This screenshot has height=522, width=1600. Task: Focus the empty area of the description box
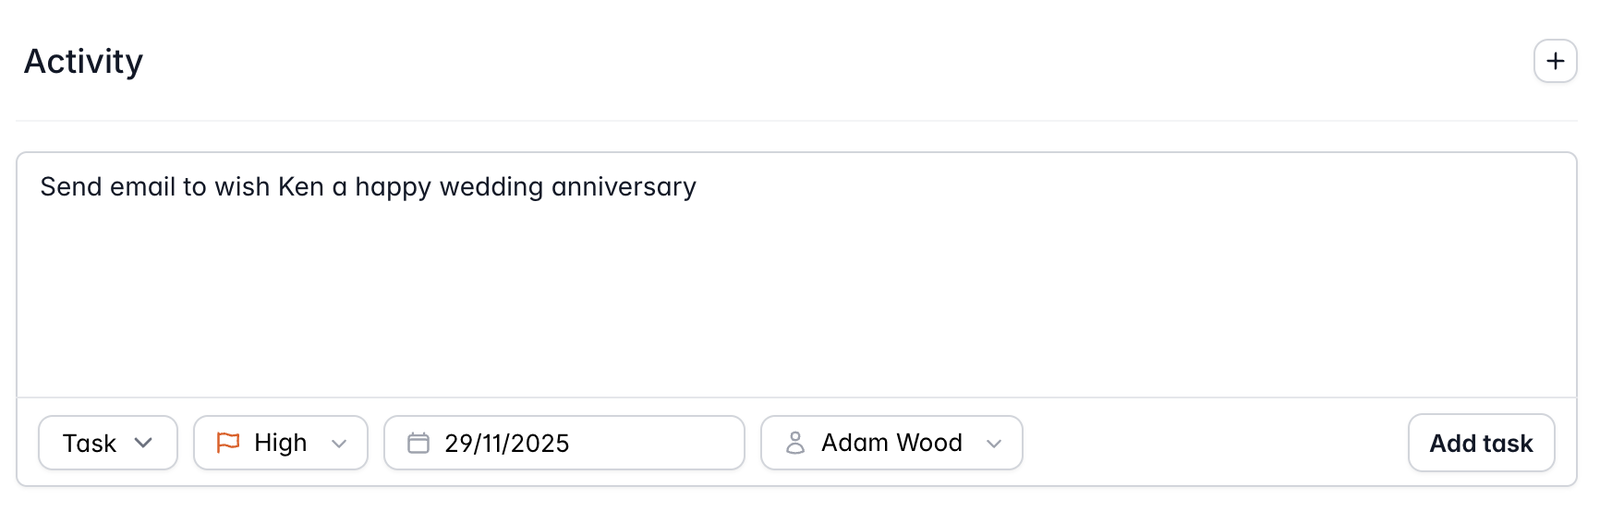(796, 300)
